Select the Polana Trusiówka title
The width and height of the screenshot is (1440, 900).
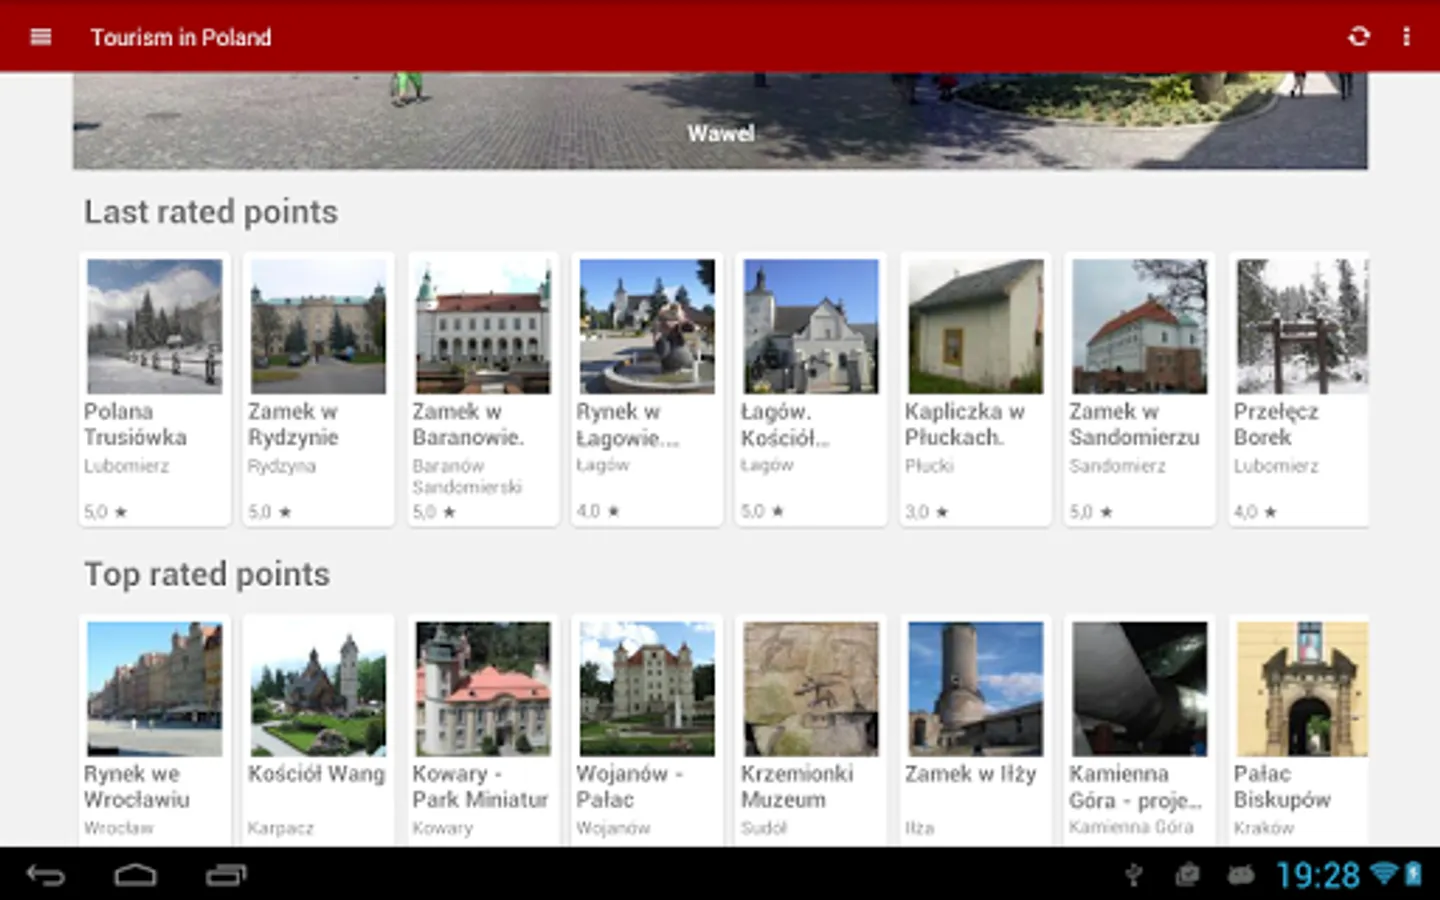point(135,424)
